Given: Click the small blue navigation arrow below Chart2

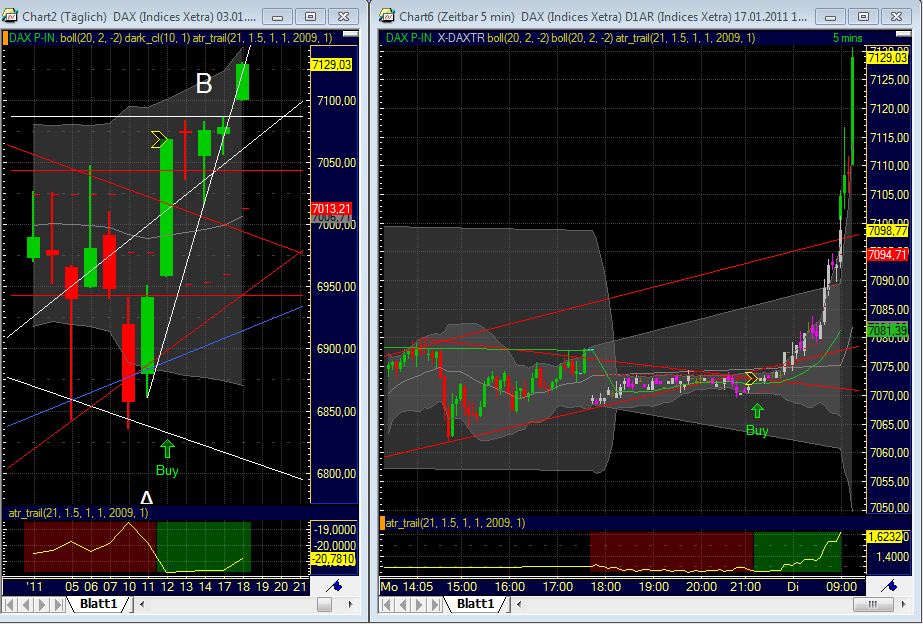Looking at the screenshot, I should pos(337,588).
